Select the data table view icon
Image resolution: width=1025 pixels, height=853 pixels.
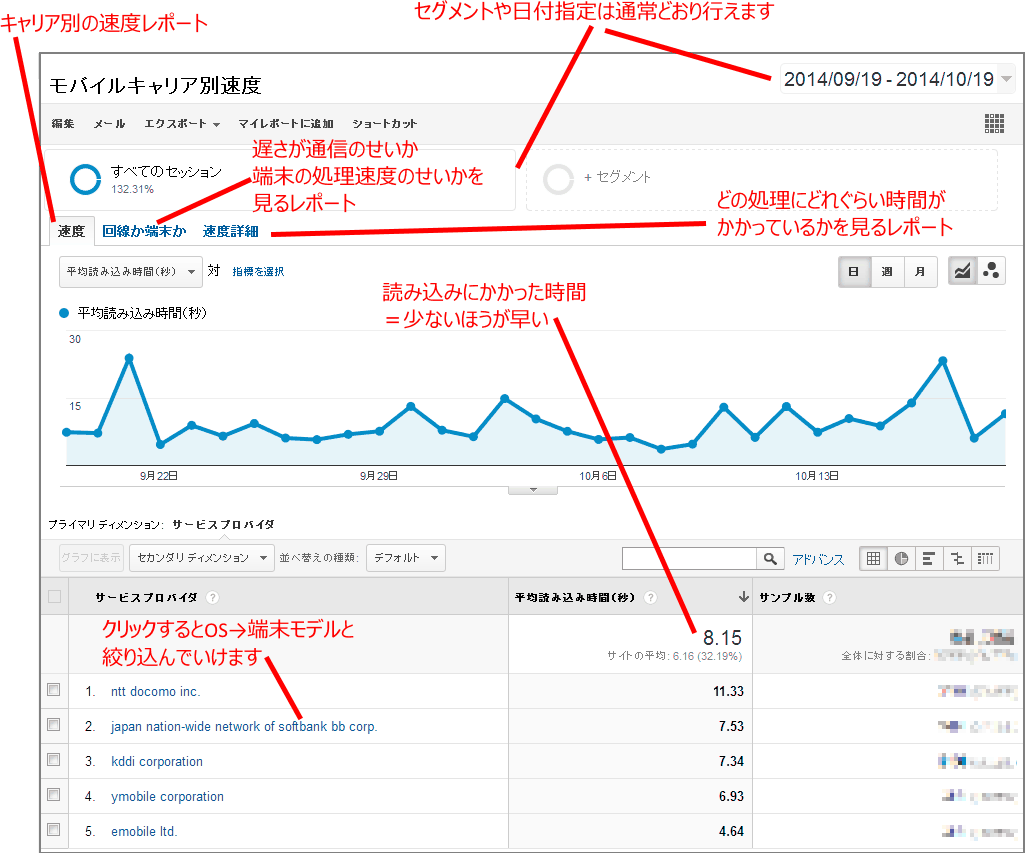(874, 559)
